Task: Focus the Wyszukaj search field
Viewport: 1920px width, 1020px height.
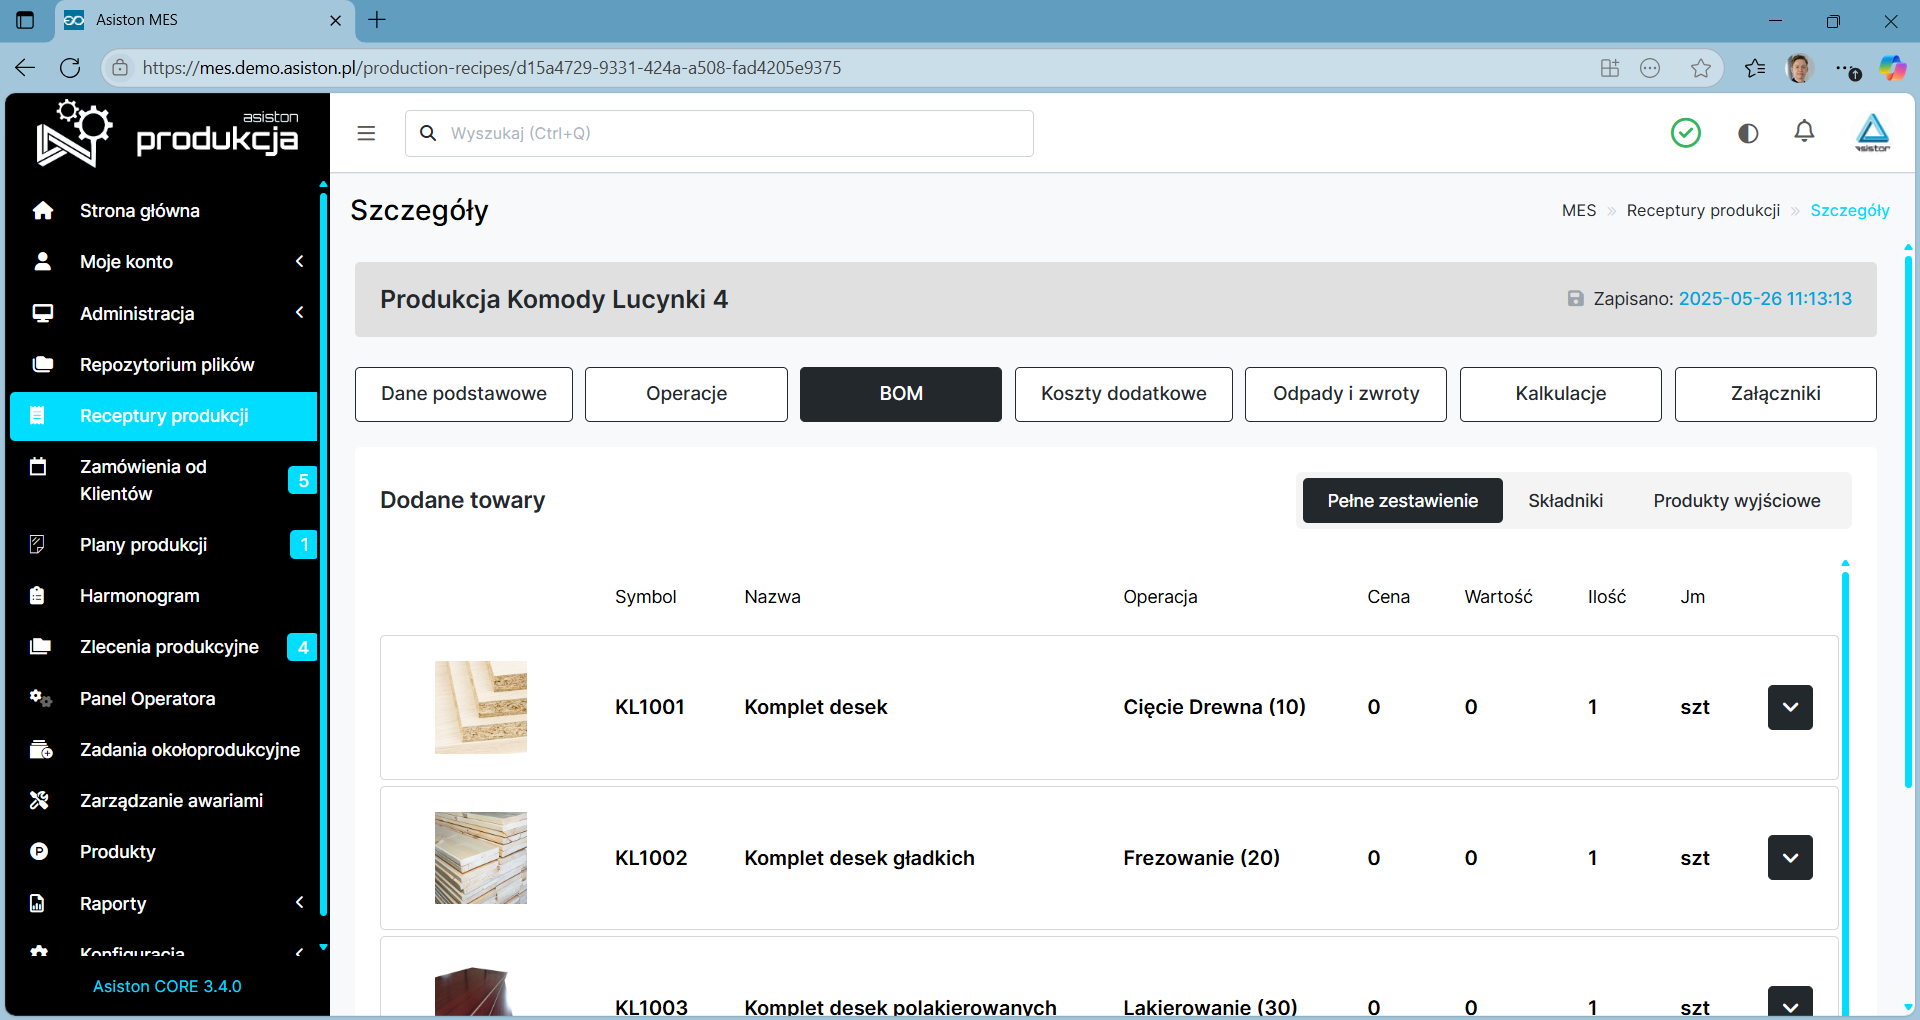Action: pyautogui.click(x=719, y=133)
